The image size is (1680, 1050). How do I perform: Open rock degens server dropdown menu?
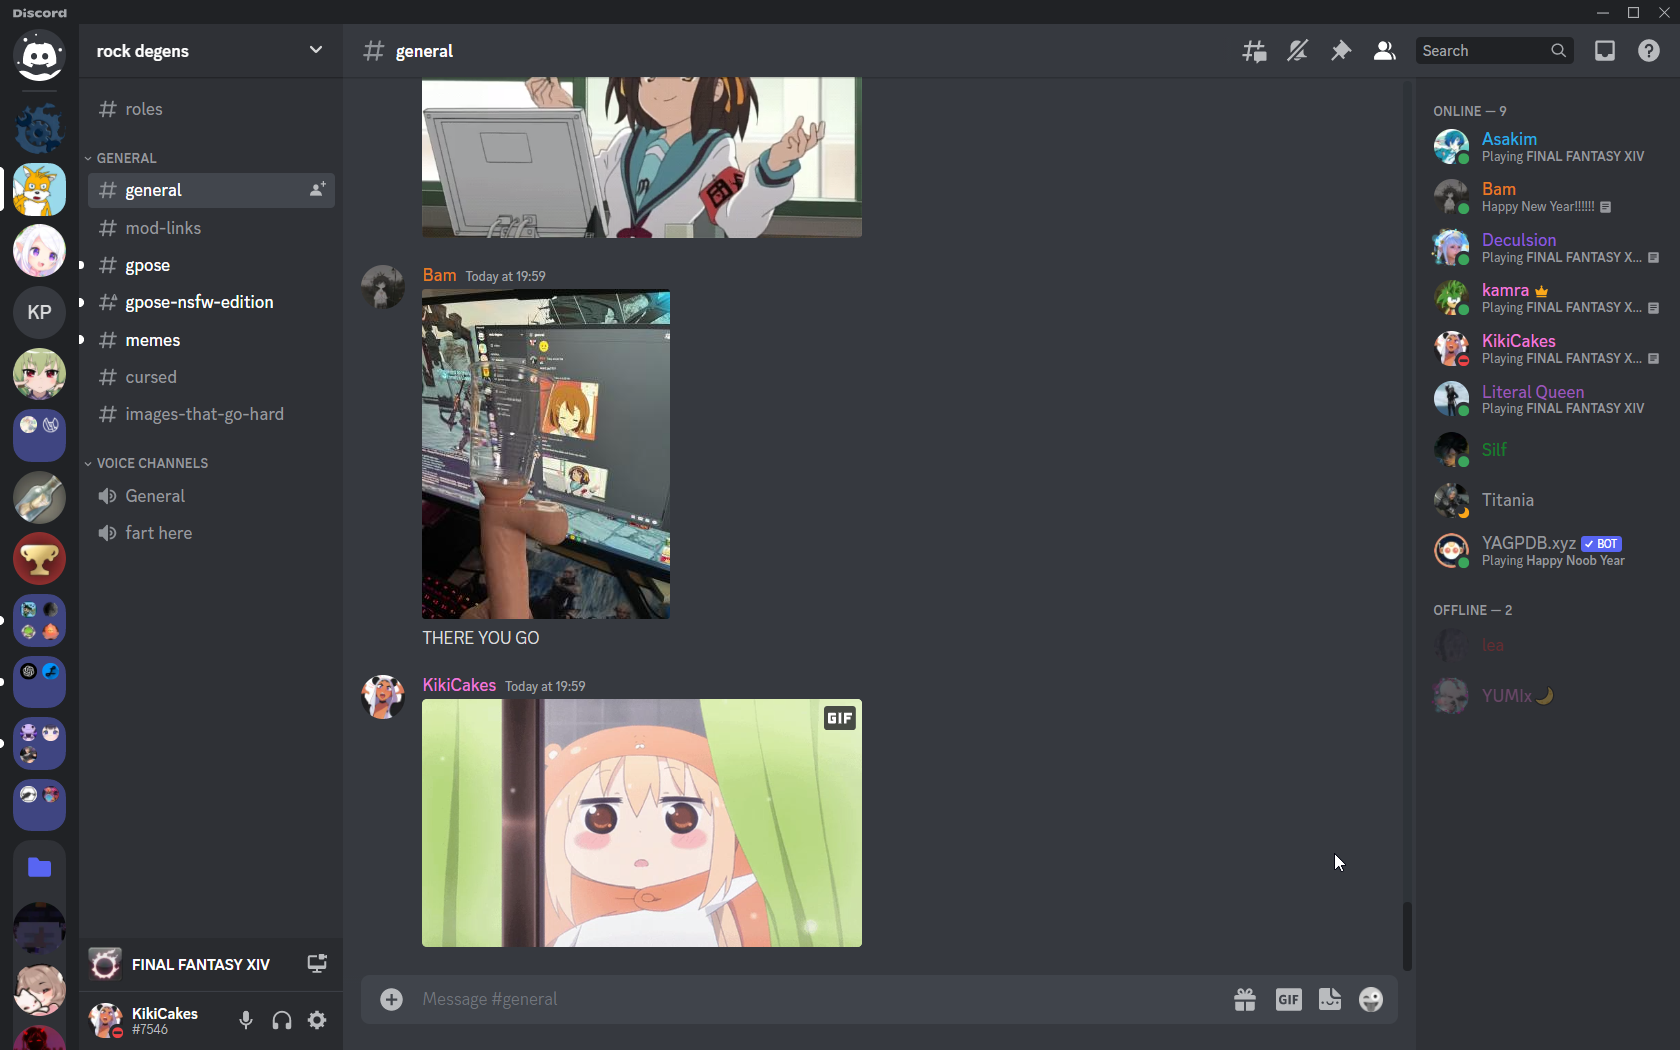click(316, 50)
